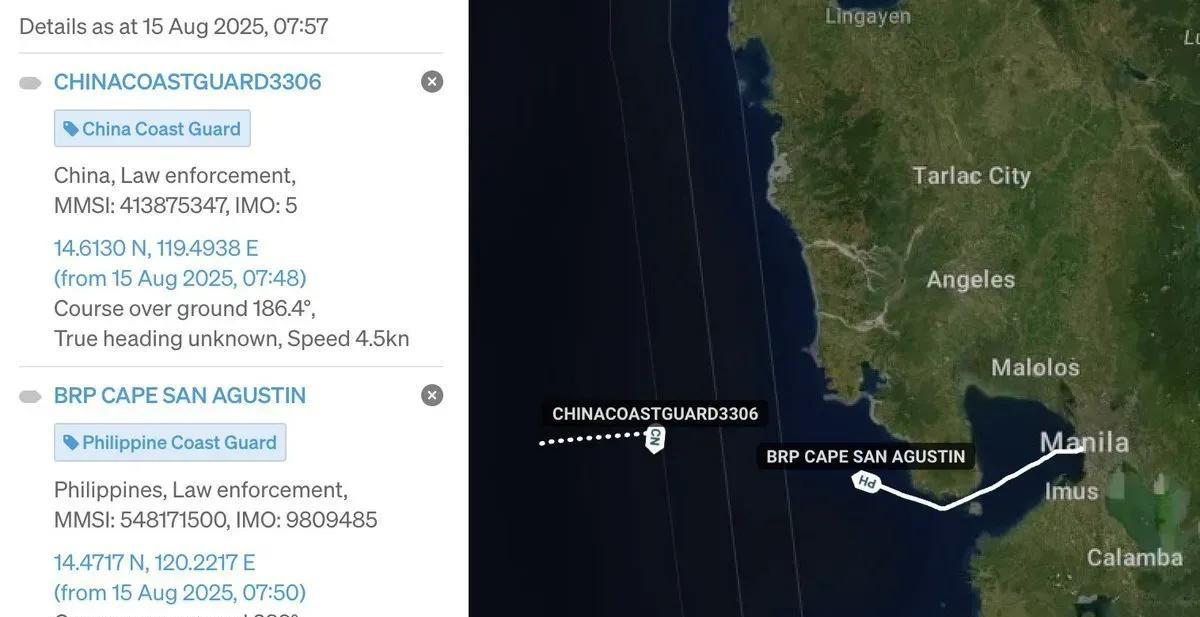Click tag icon in China Coast Guard badge

pyautogui.click(x=70, y=129)
